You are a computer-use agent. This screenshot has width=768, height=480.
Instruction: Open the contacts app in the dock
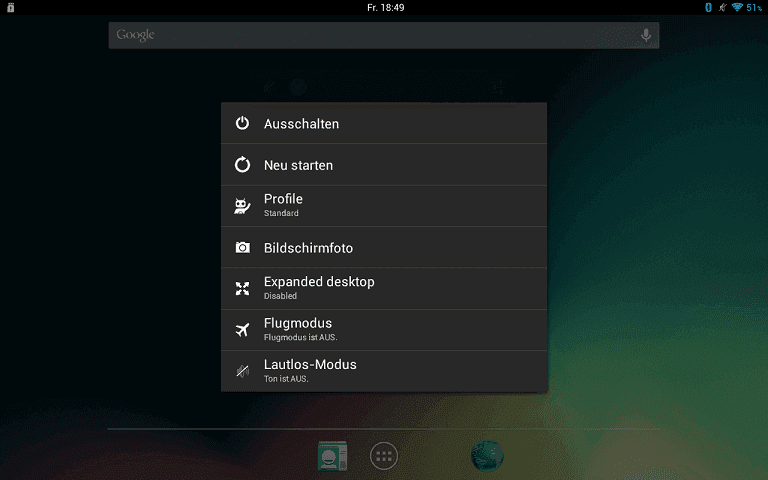pos(333,456)
